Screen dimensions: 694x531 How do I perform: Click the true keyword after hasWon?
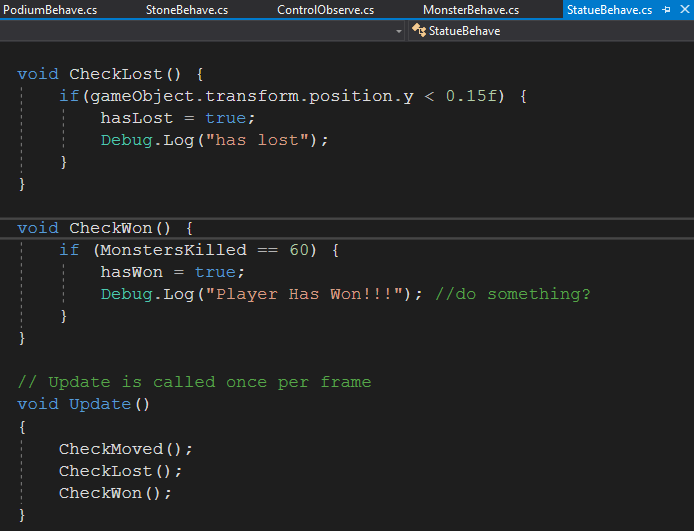tap(215, 272)
